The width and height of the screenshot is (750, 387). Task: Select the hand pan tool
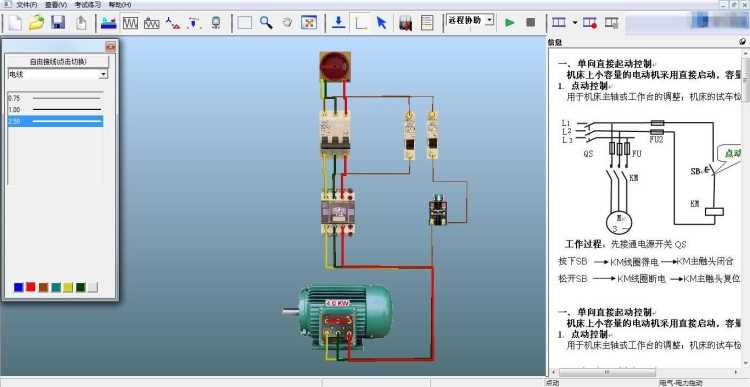pyautogui.click(x=287, y=22)
